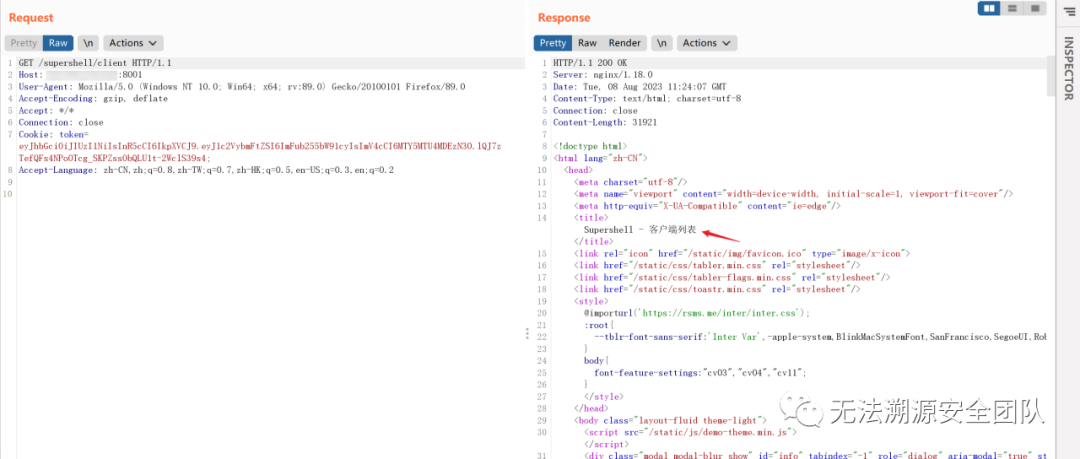The width and height of the screenshot is (1080, 459).
Task: Click the <!doctype html> line
Action: (590, 146)
